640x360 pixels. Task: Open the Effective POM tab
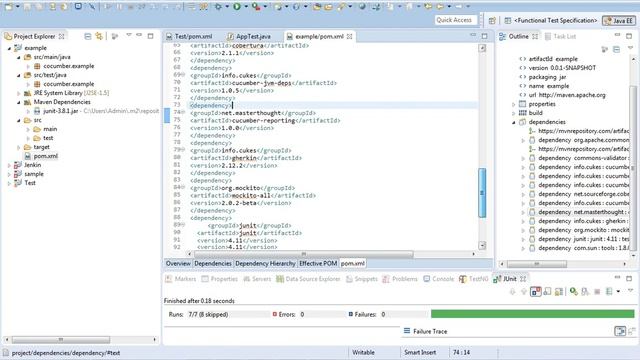click(318, 264)
